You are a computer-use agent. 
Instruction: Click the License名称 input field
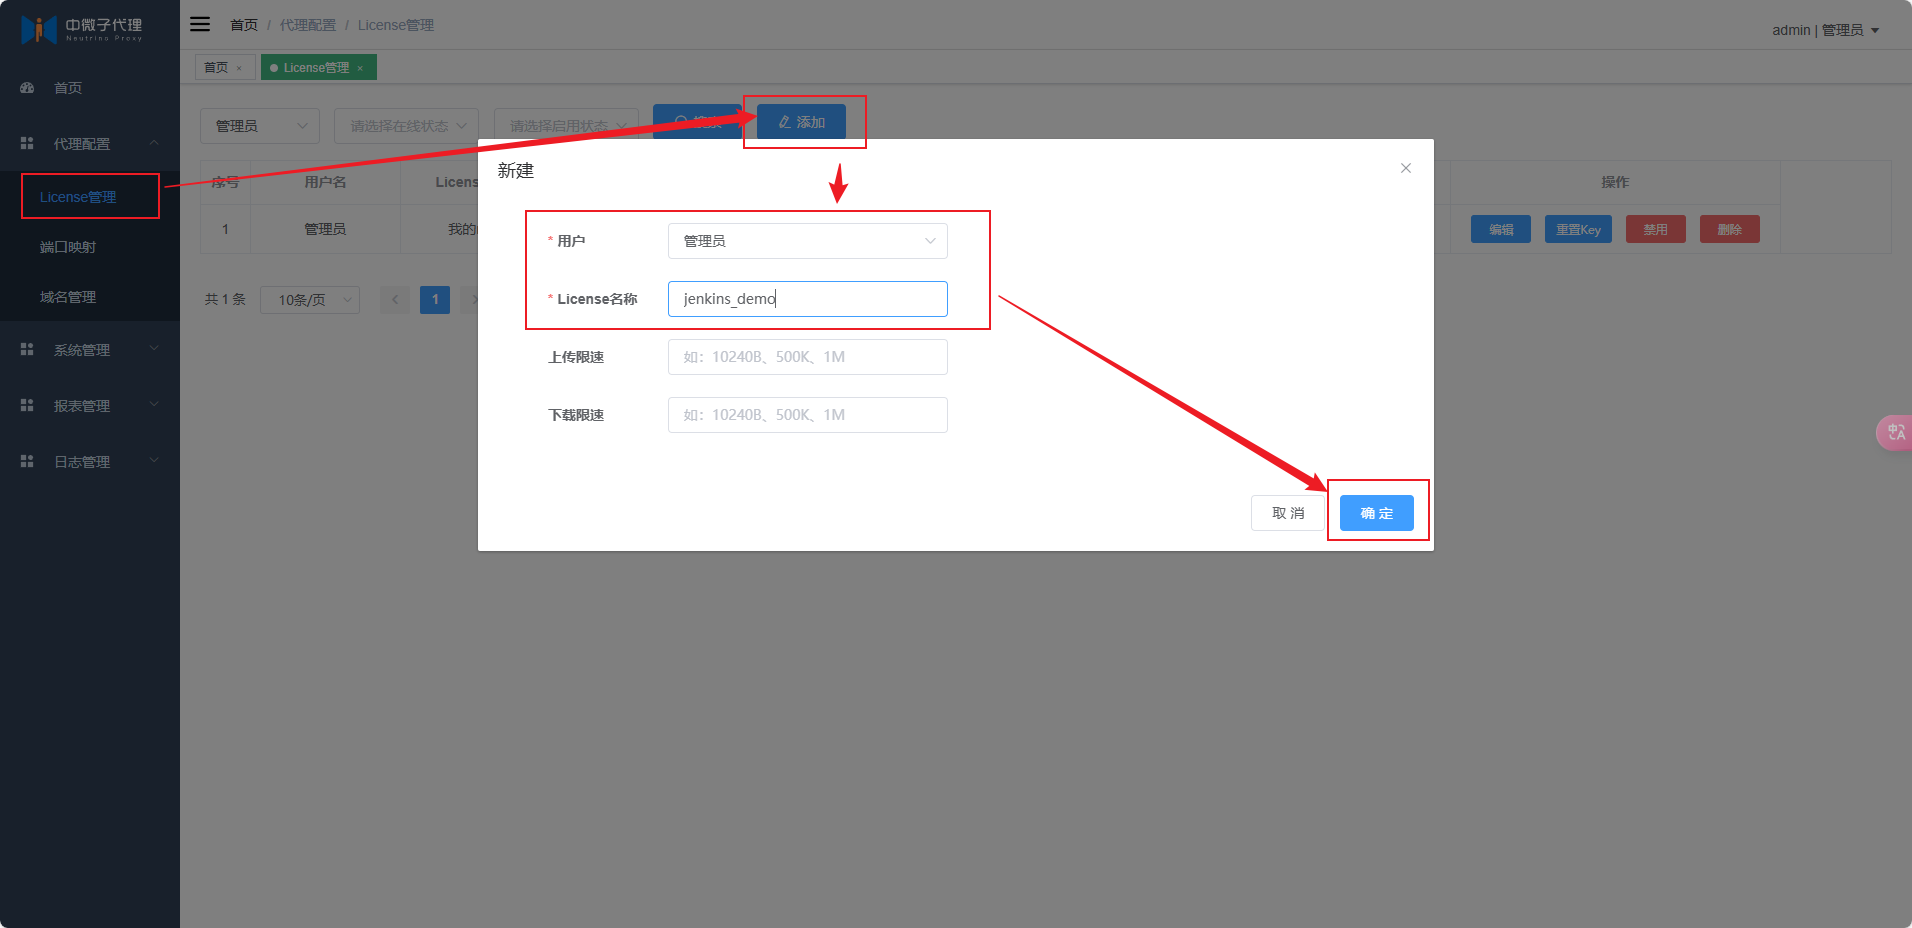coord(808,299)
